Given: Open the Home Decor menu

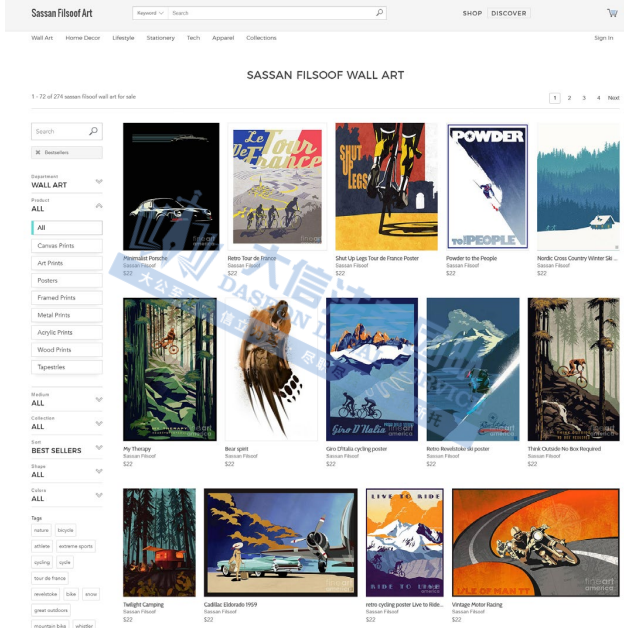Looking at the screenshot, I should click(83, 38).
